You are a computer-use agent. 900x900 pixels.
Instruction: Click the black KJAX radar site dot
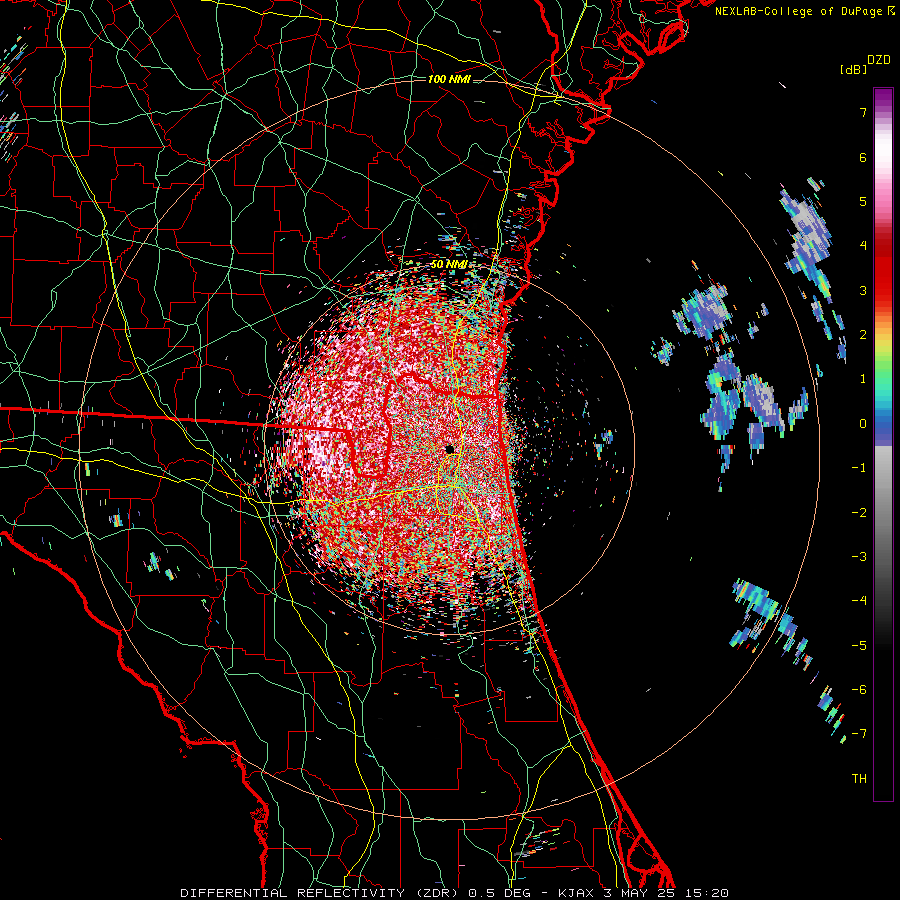[x=450, y=449]
